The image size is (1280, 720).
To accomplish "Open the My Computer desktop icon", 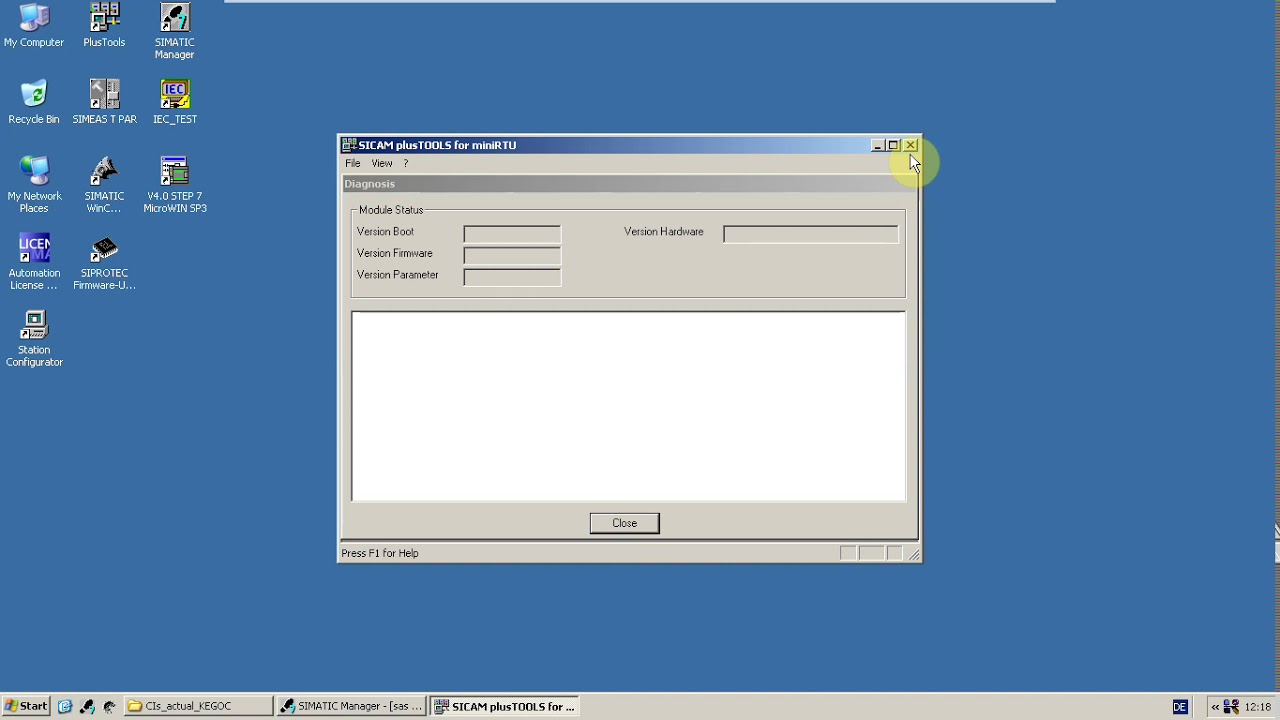I will (x=34, y=25).
